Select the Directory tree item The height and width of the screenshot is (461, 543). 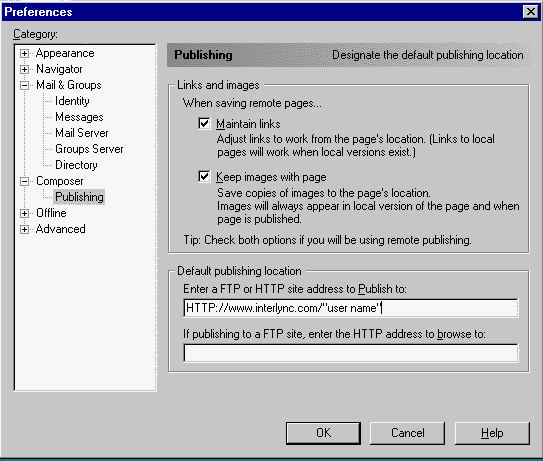(x=76, y=165)
